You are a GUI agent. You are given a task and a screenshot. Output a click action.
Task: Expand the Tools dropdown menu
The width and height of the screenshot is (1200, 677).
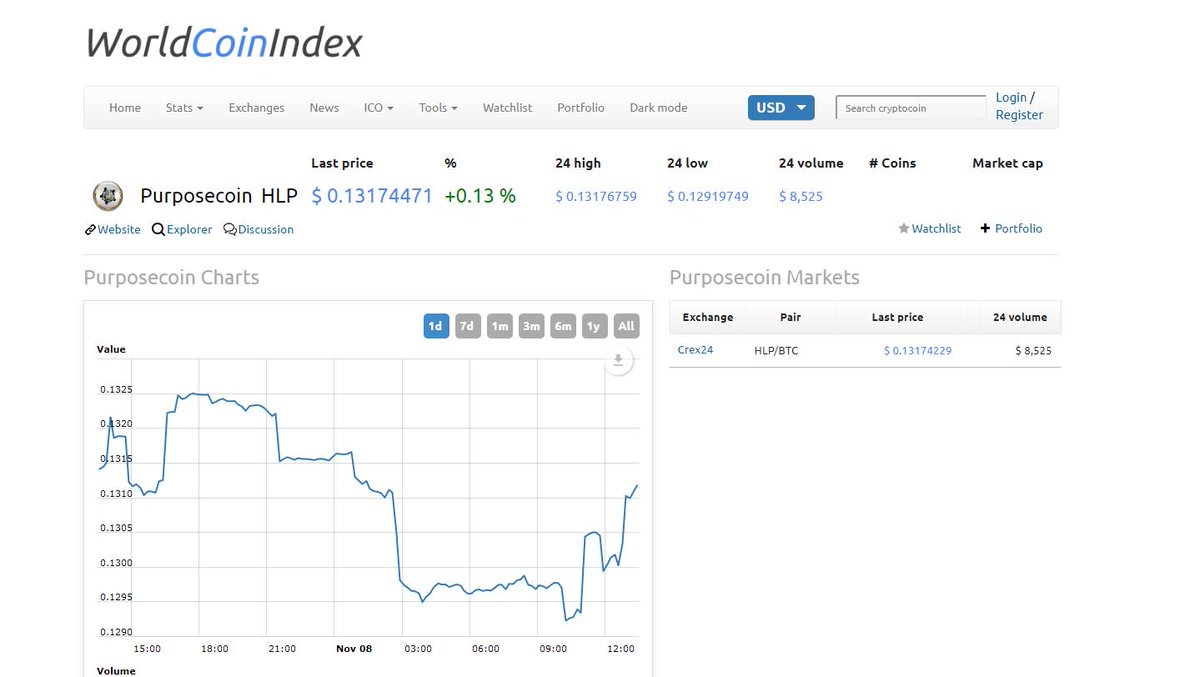(438, 108)
